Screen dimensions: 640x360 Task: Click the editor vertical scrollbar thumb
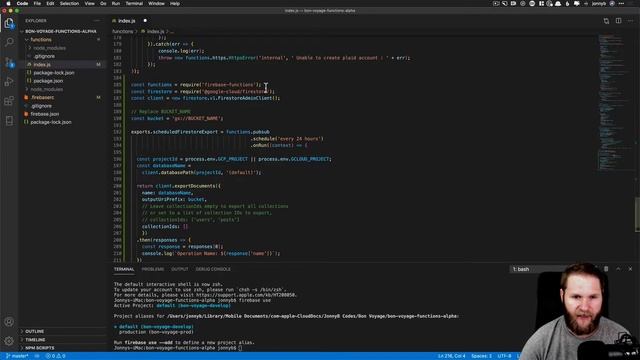tap(637, 216)
